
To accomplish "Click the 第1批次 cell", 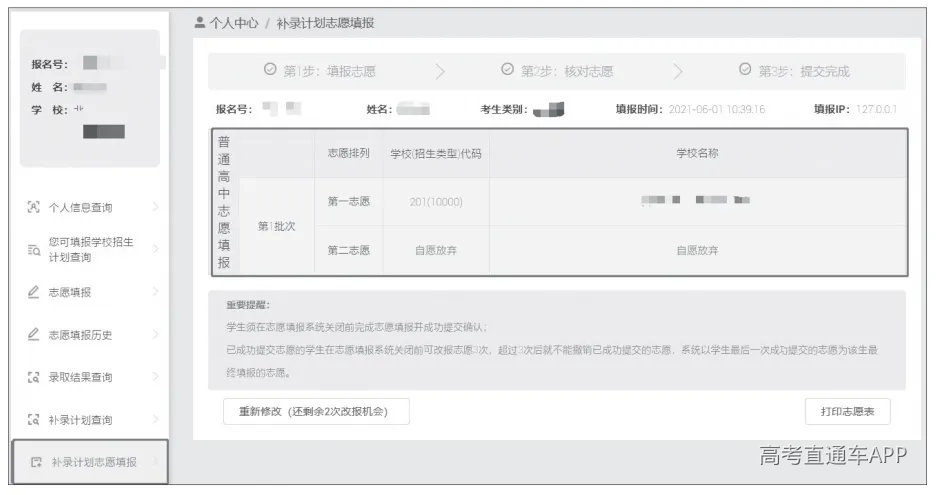I will (x=276, y=226).
